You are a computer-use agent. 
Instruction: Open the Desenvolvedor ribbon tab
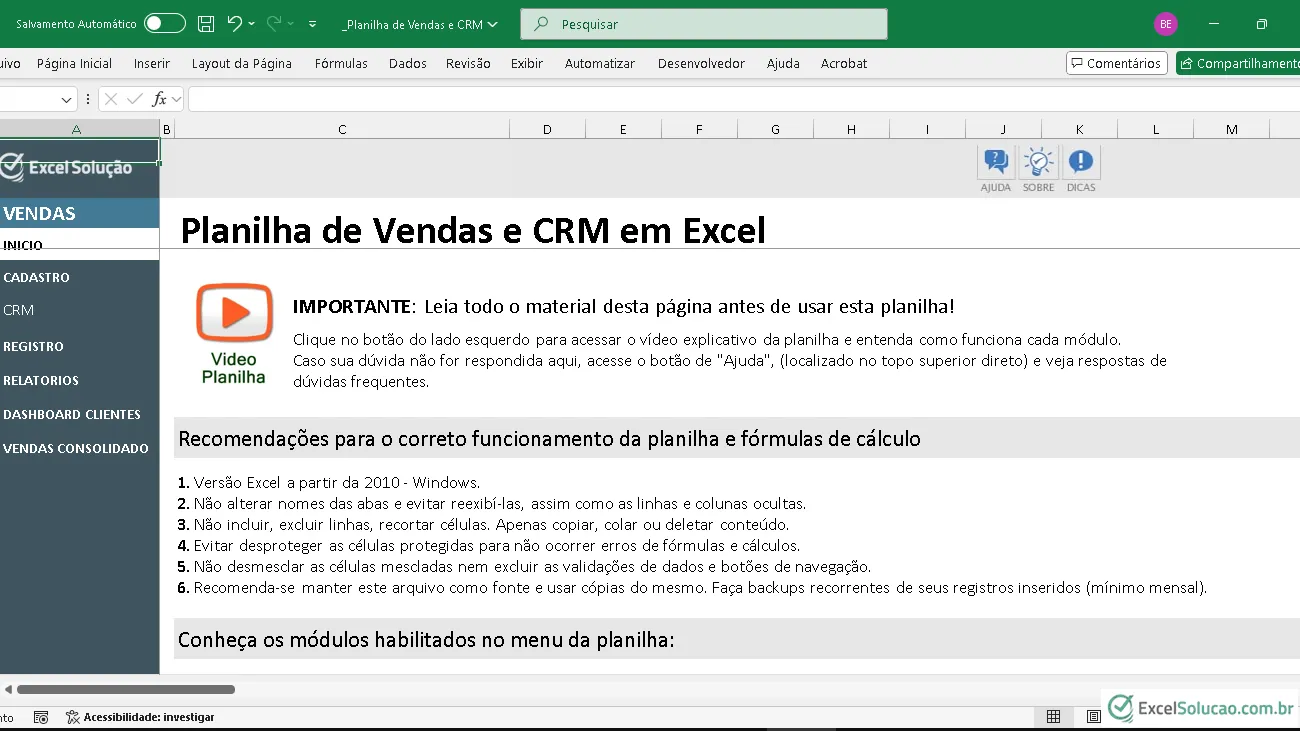click(701, 63)
